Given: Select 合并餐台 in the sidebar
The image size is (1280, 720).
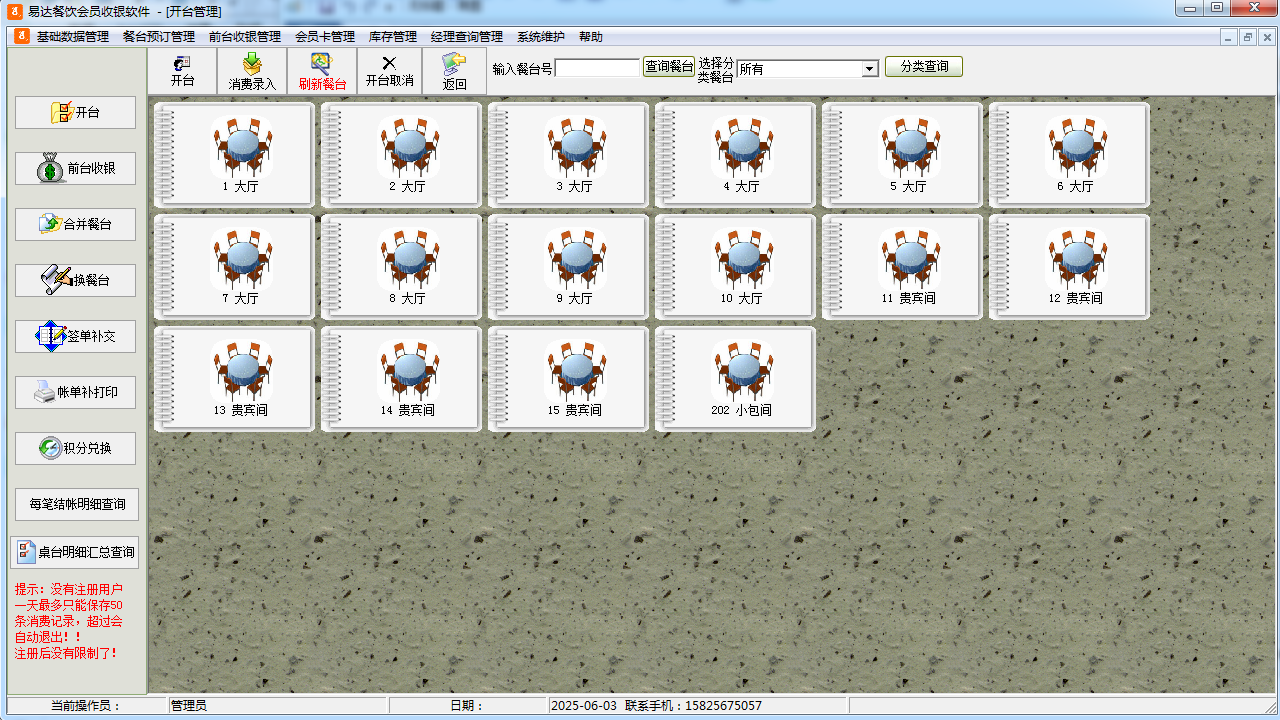Looking at the screenshot, I should coord(75,225).
